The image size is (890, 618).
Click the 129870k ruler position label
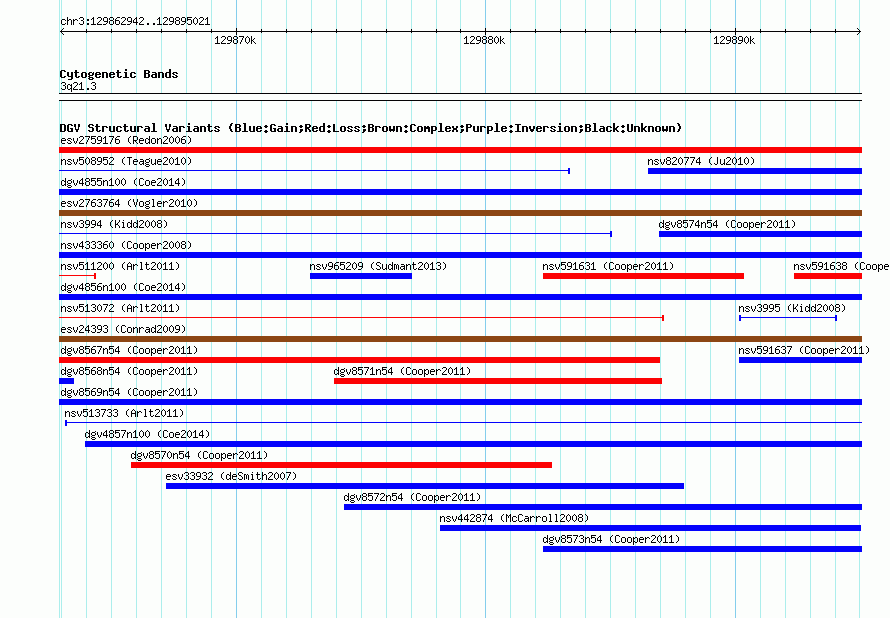tap(235, 40)
